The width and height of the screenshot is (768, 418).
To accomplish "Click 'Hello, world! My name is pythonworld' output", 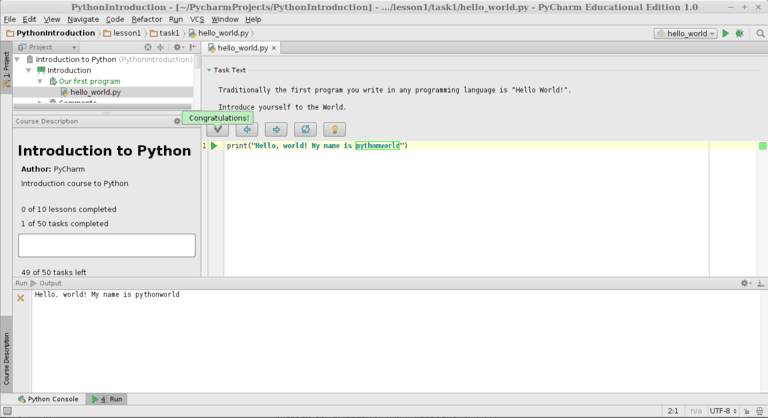I will (107, 295).
